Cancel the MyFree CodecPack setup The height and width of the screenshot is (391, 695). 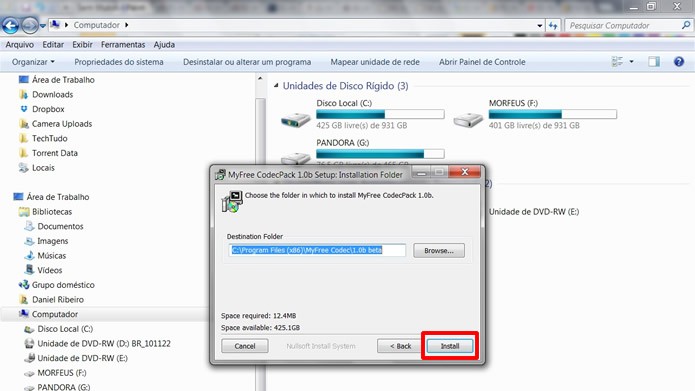pos(245,346)
